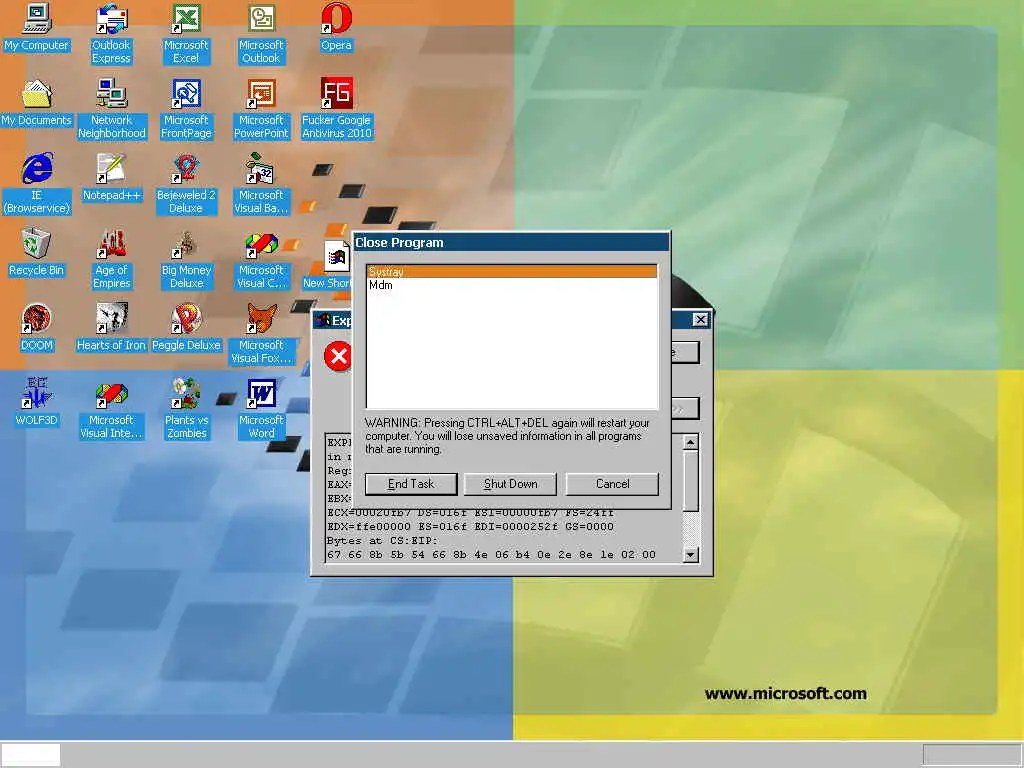Click scroll down arrow in error details
Viewport: 1024px width, 768px height.
[x=690, y=555]
